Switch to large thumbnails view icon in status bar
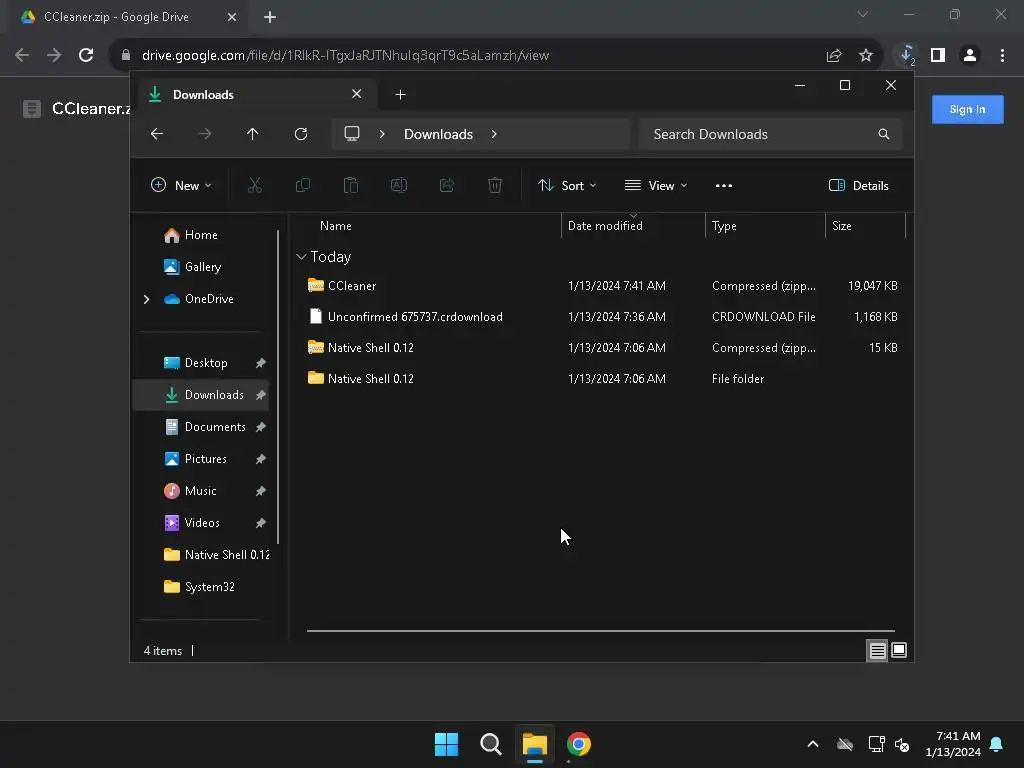 coord(899,650)
